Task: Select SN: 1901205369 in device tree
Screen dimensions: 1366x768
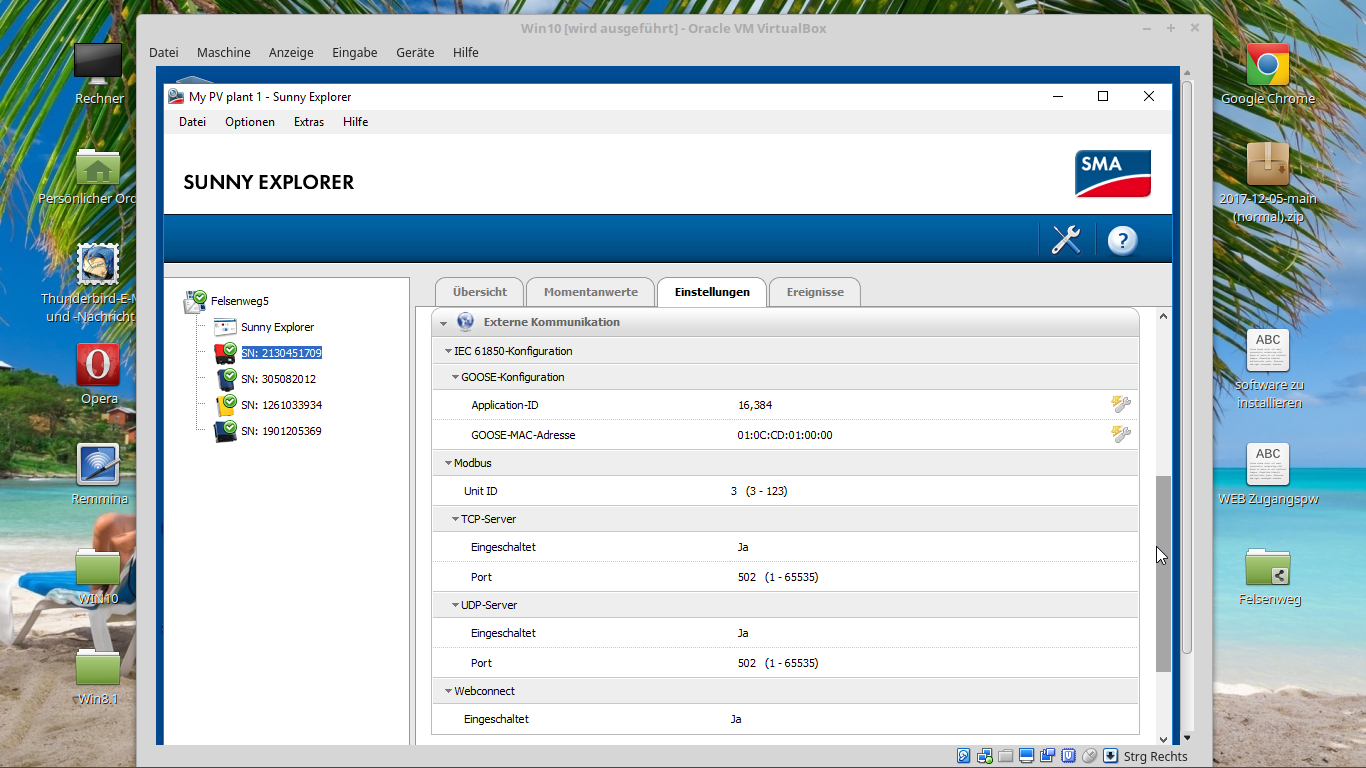Action: [281, 431]
